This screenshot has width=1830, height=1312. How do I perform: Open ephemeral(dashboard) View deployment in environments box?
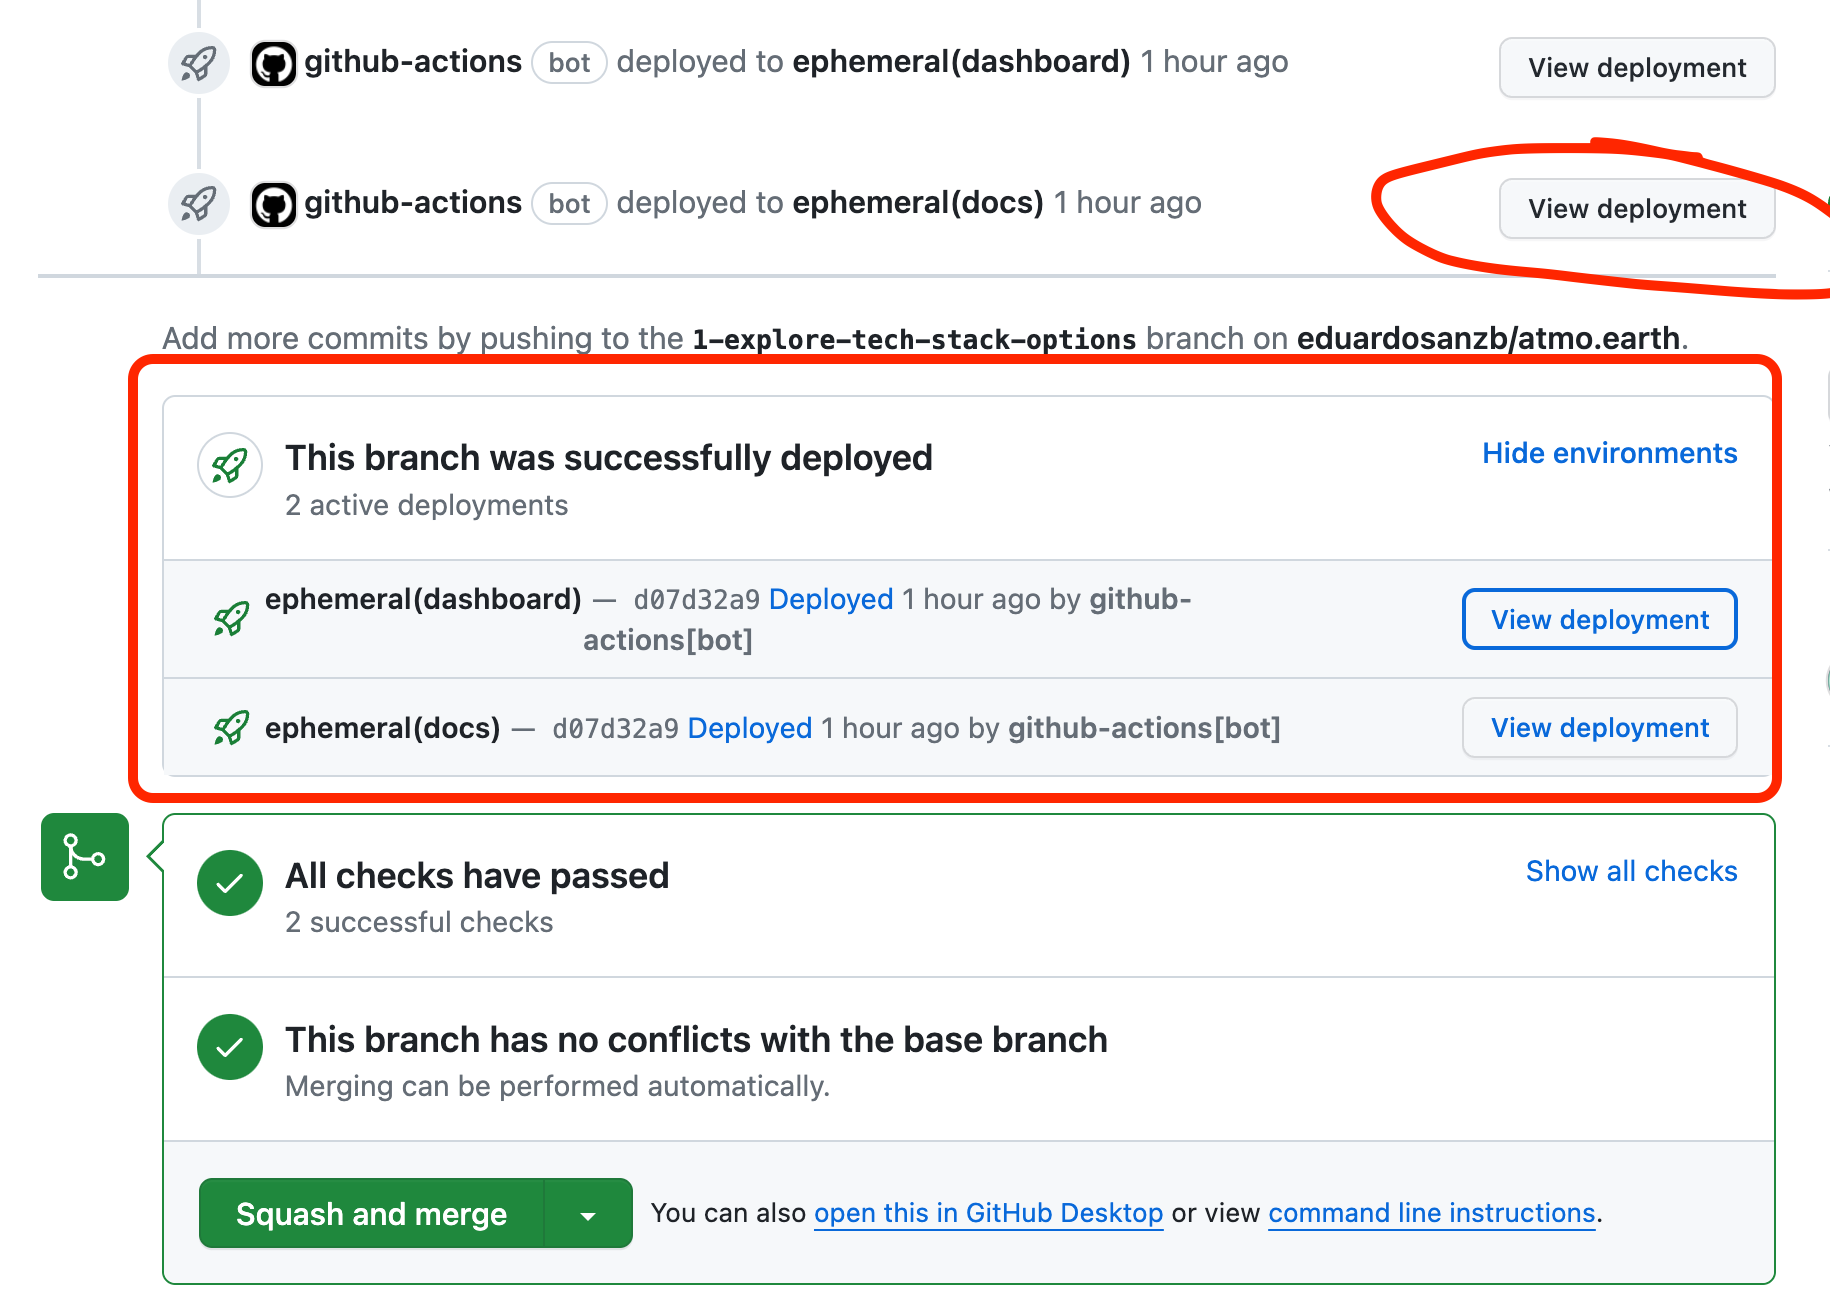1599,620
